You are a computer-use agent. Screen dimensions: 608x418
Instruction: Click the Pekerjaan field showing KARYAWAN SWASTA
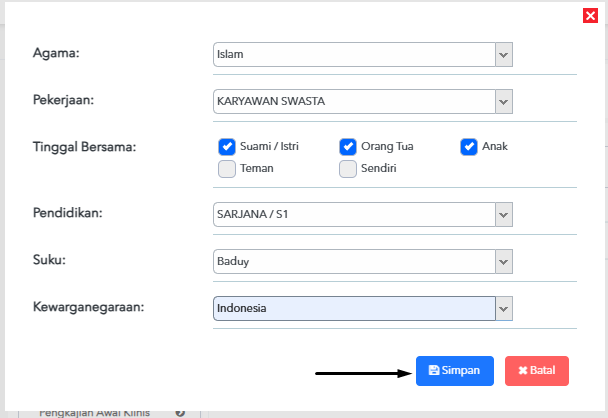[354, 102]
